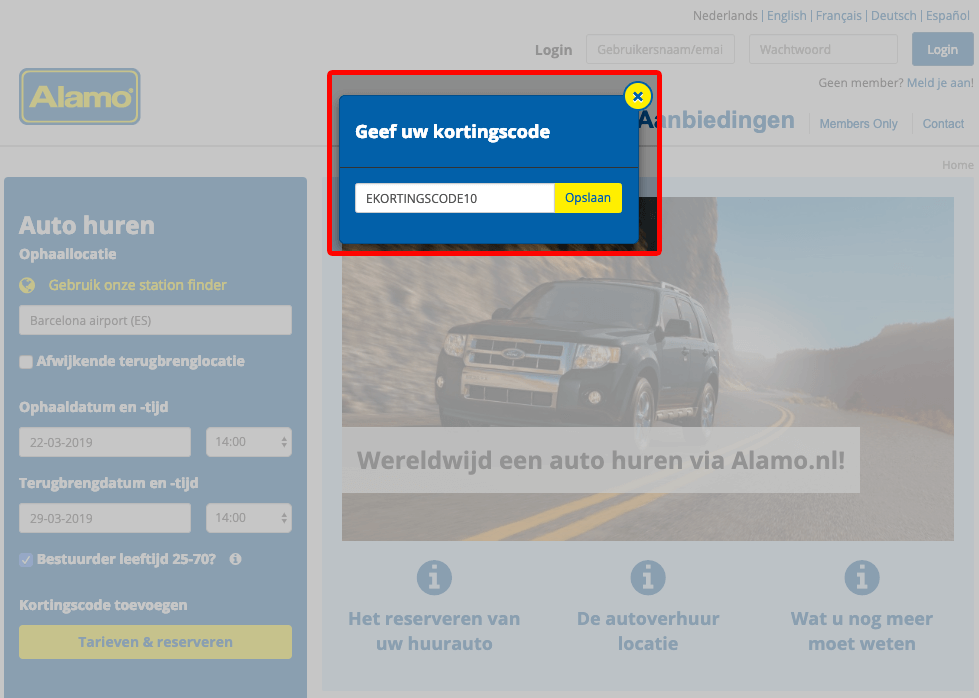Screen dimensions: 979x698
Task: Click the Tarieven & reserveren button
Action: 155,642
